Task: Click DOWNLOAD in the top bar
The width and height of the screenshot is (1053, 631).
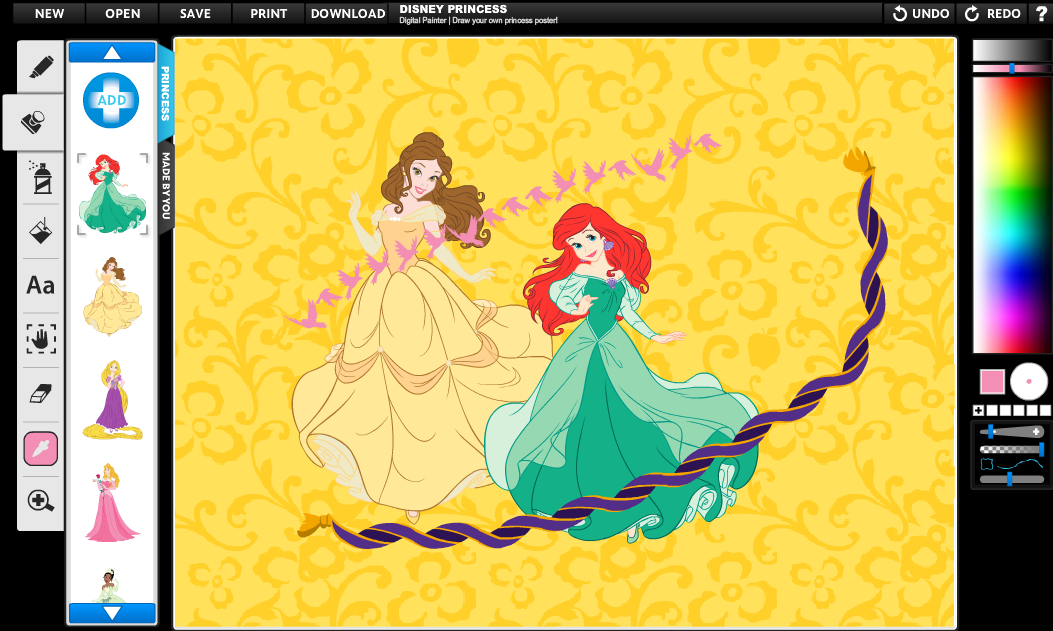Action: pos(348,13)
